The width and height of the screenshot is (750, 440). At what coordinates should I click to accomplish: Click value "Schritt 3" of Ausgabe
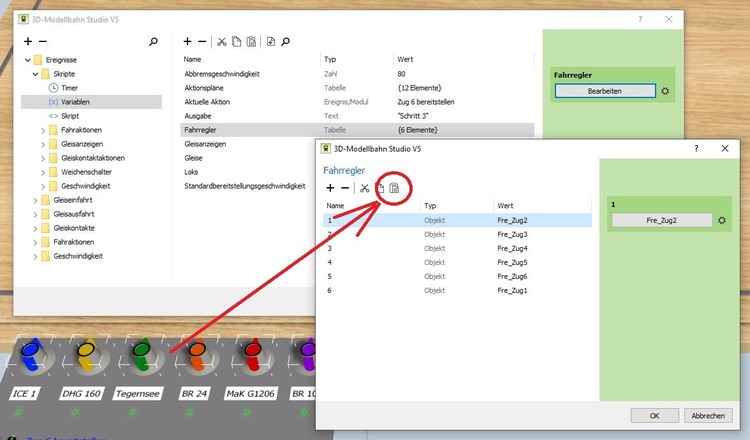[413, 116]
